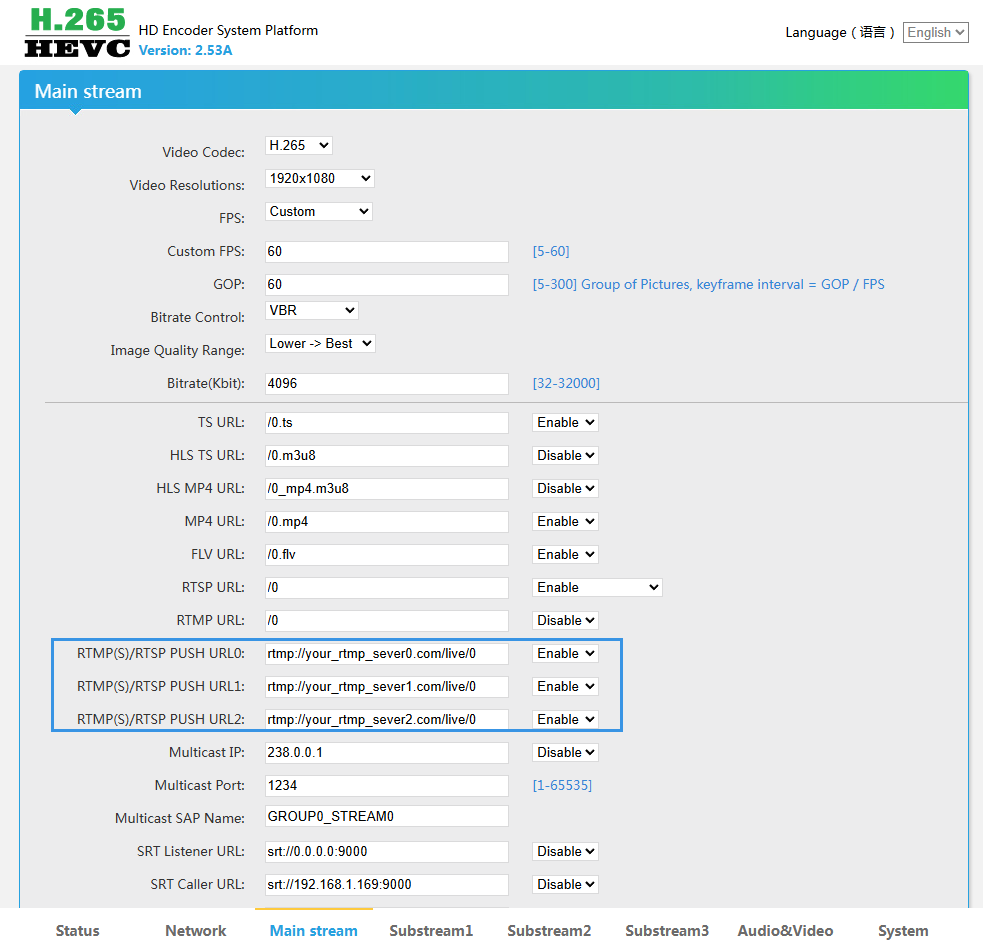
Task: Open the Image Quality Range dropdown
Action: (320, 344)
